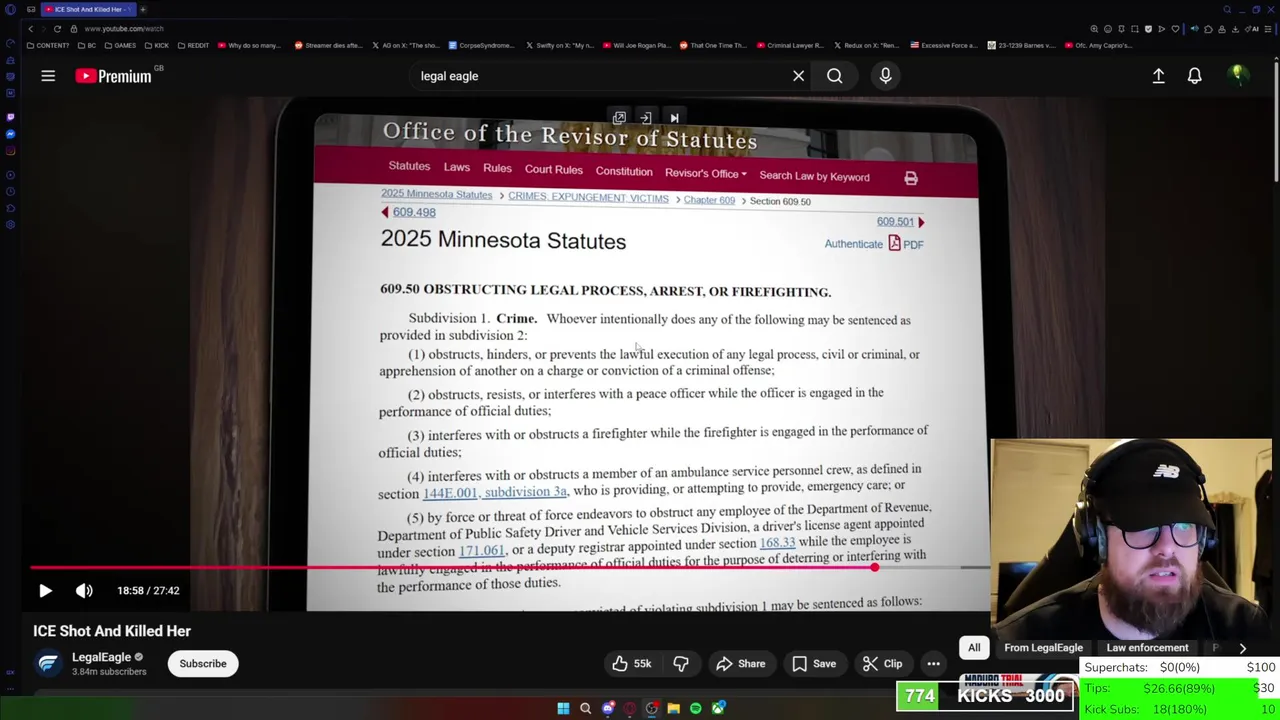Go back in browser history
The width and height of the screenshot is (1280, 720).
tap(30, 29)
